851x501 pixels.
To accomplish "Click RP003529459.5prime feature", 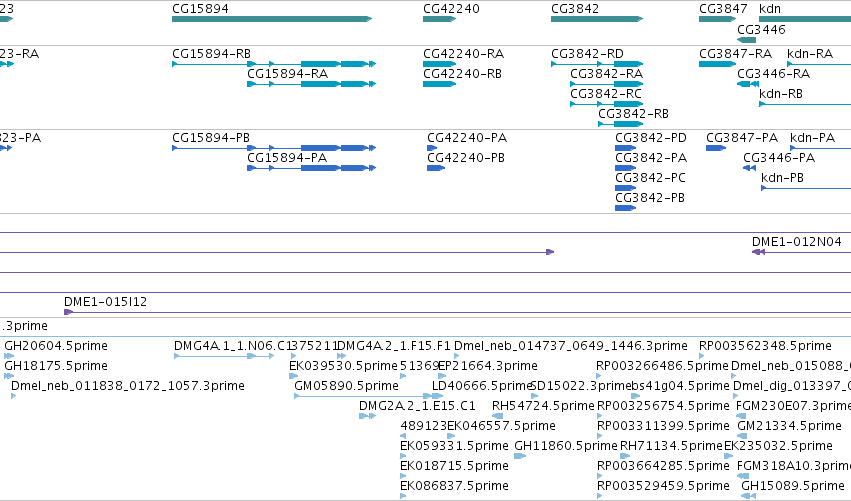I will [600, 497].
